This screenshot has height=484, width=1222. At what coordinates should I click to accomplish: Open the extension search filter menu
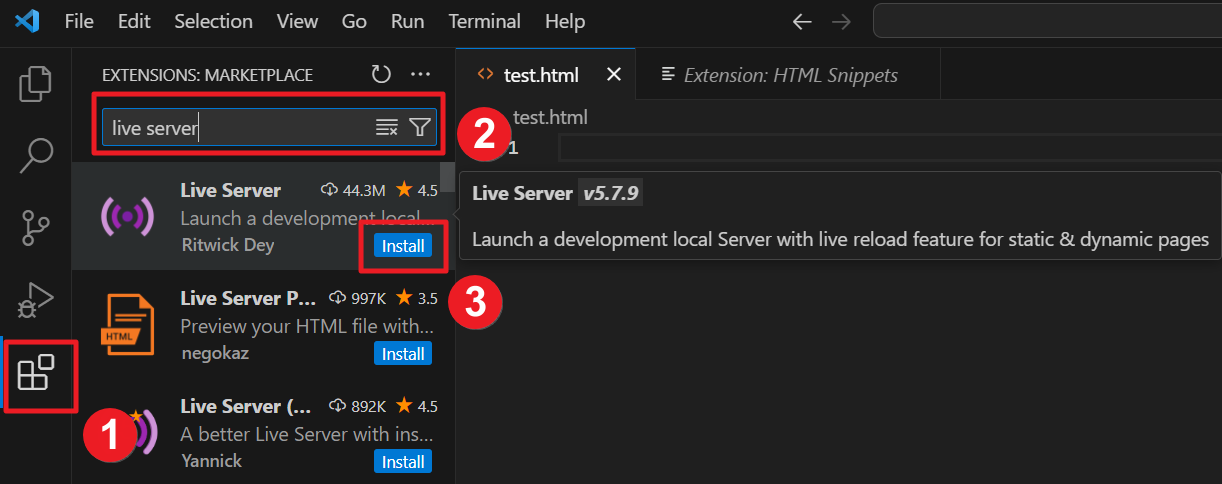[x=420, y=127]
